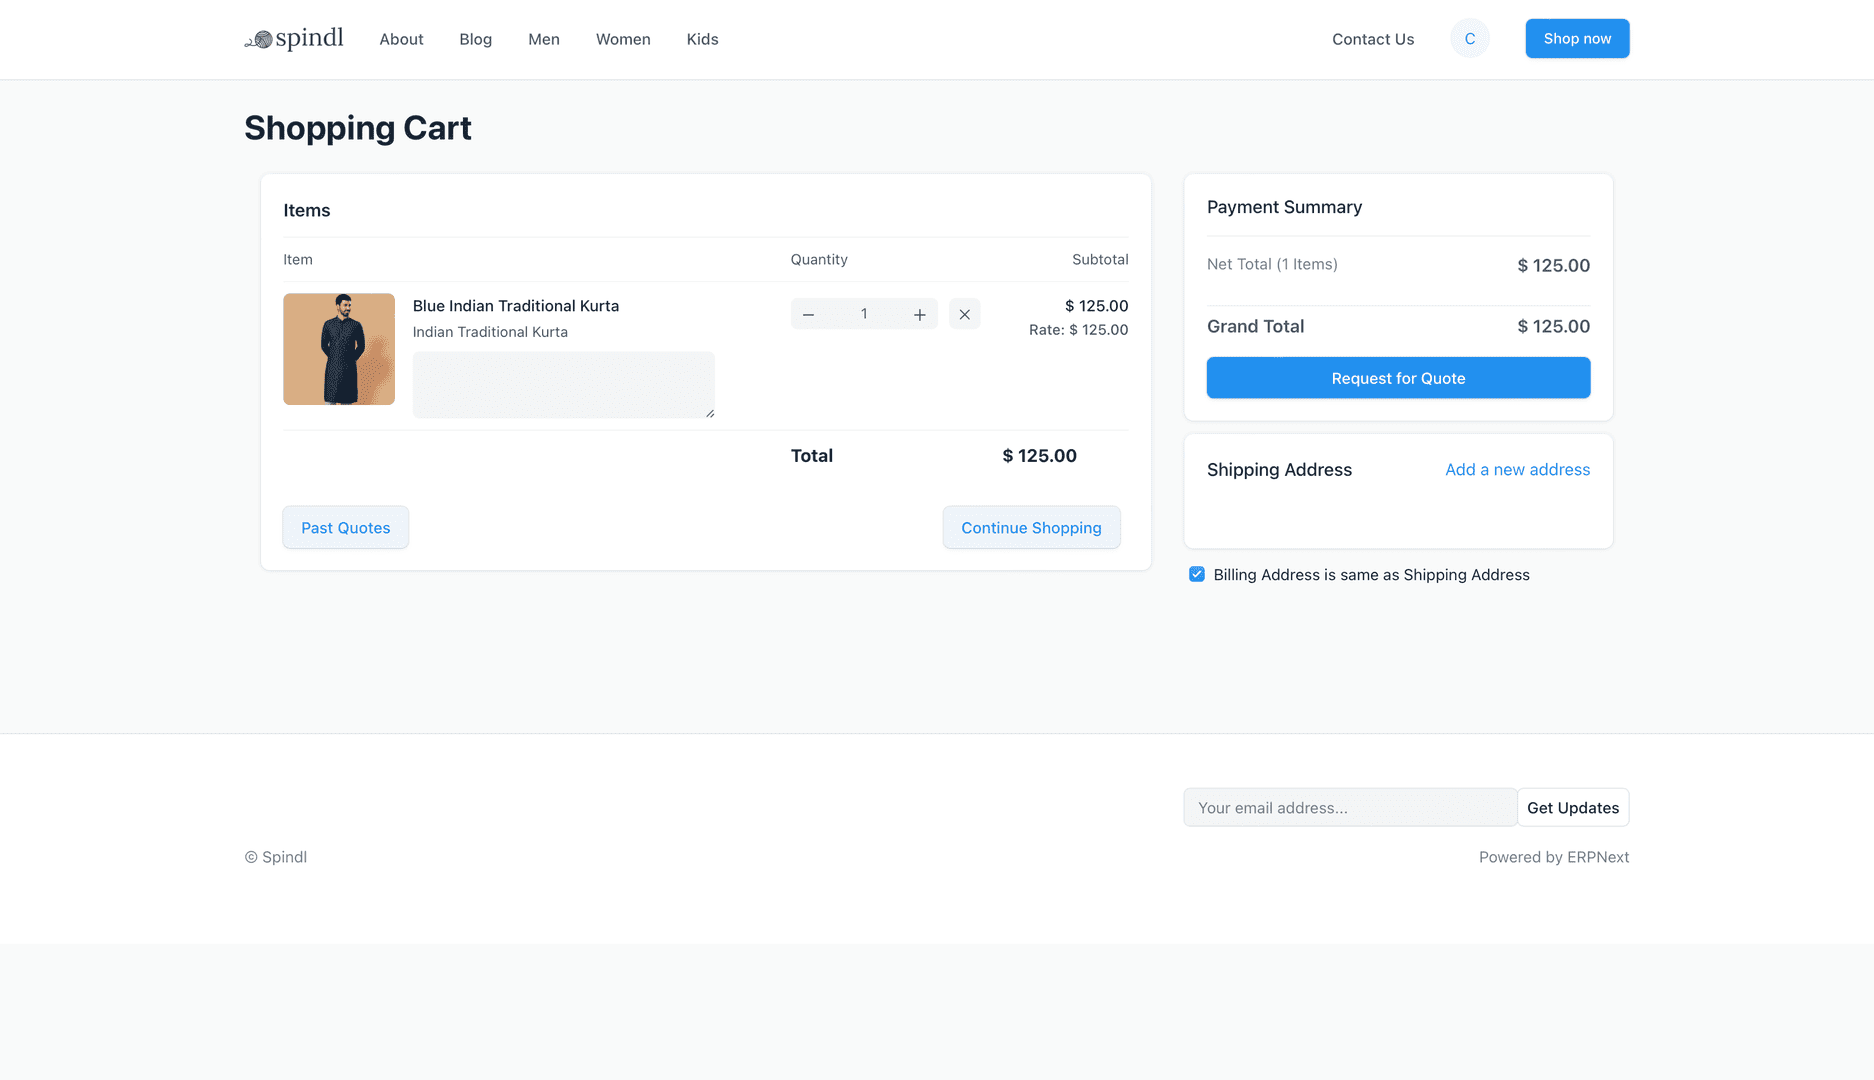The height and width of the screenshot is (1080, 1874).
Task: Click Continue Shopping
Action: coord(1031,527)
